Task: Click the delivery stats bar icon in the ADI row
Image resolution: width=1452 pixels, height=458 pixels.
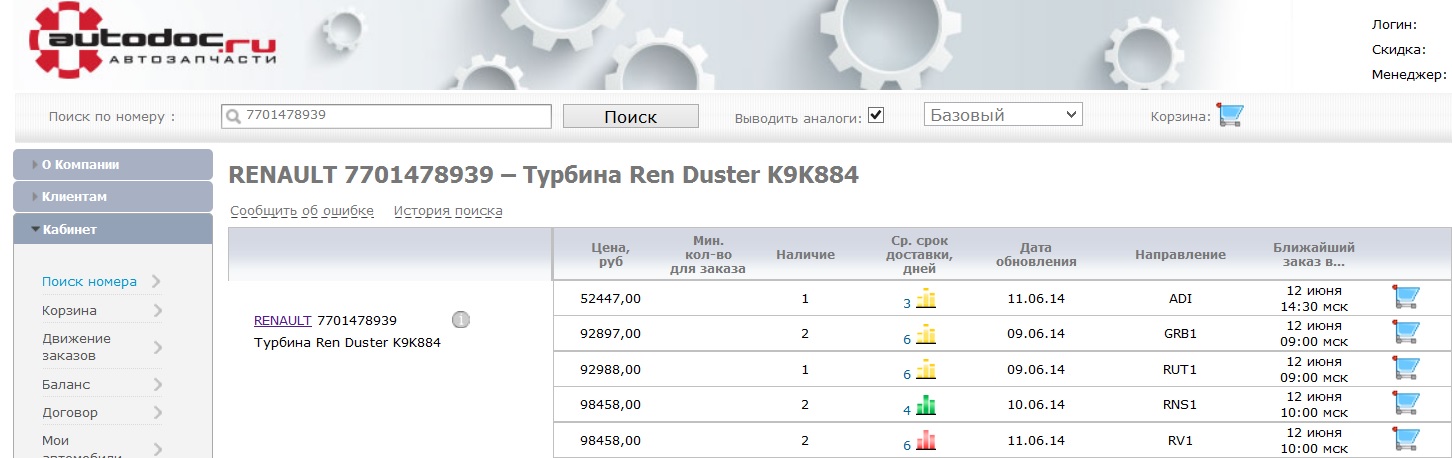Action: (926, 298)
